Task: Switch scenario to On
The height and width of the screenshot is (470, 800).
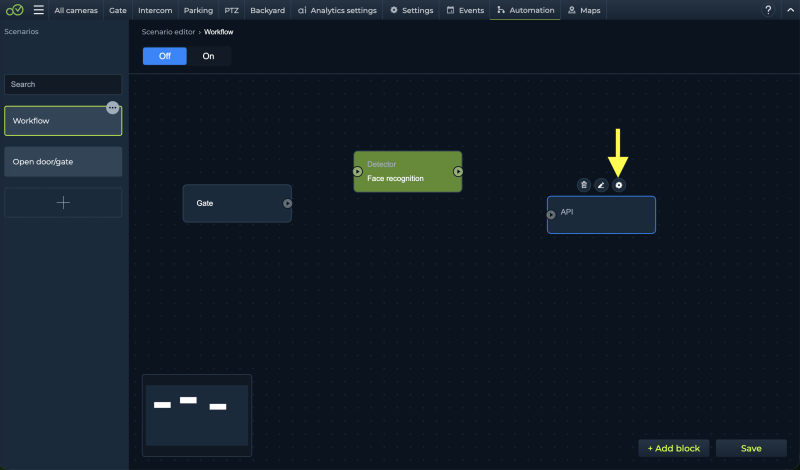Action: (x=208, y=56)
